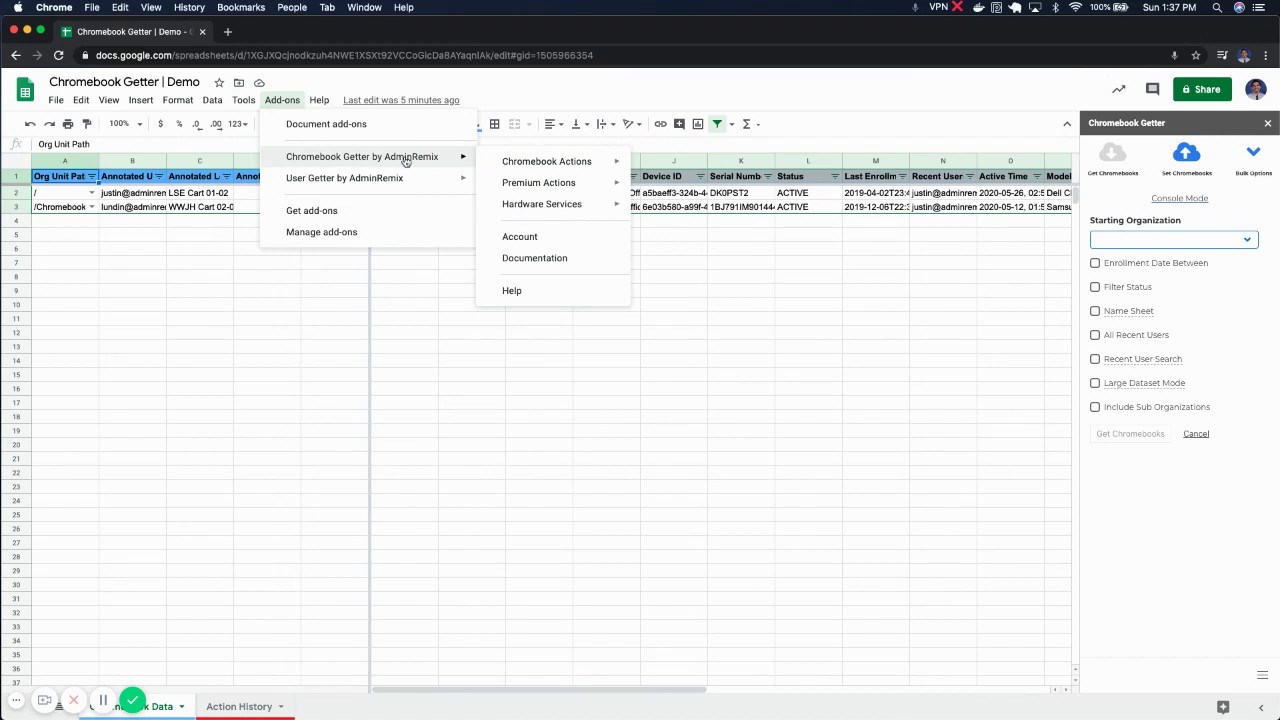Enable Enrollment Date Between checkbox
This screenshot has width=1280, height=720.
(1095, 263)
